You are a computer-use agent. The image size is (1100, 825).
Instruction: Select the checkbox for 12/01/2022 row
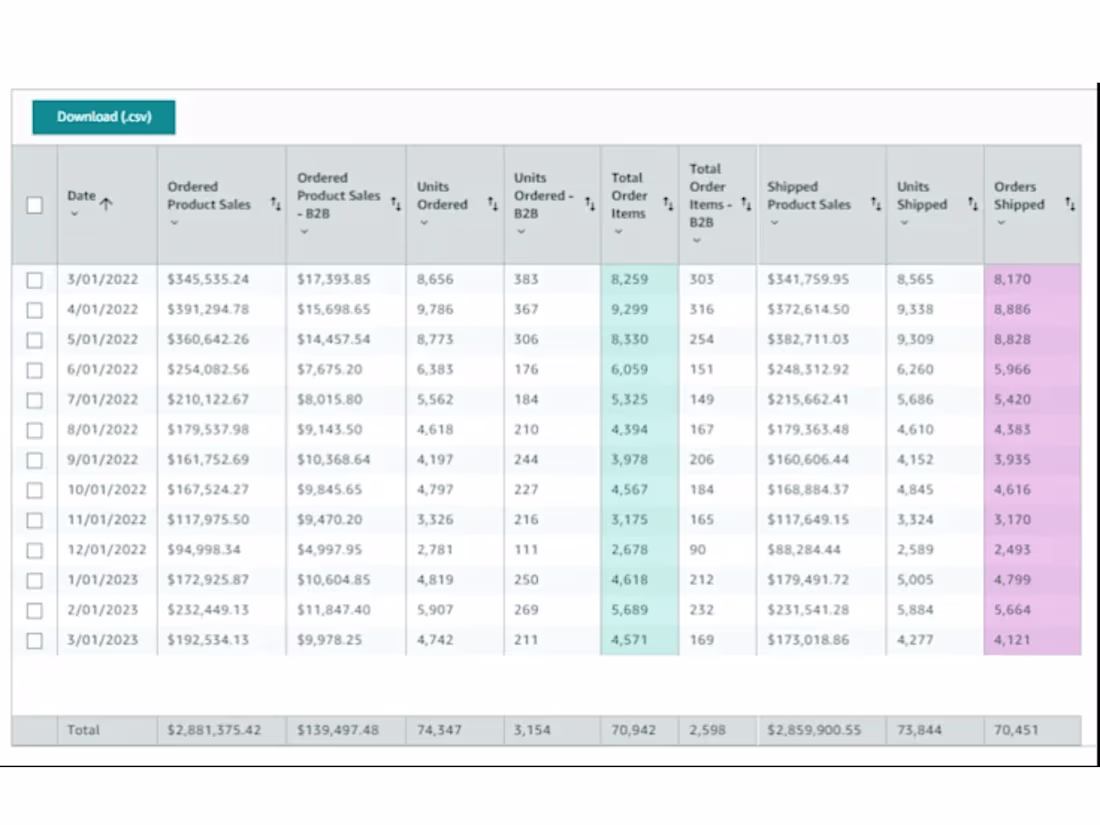(x=34, y=551)
